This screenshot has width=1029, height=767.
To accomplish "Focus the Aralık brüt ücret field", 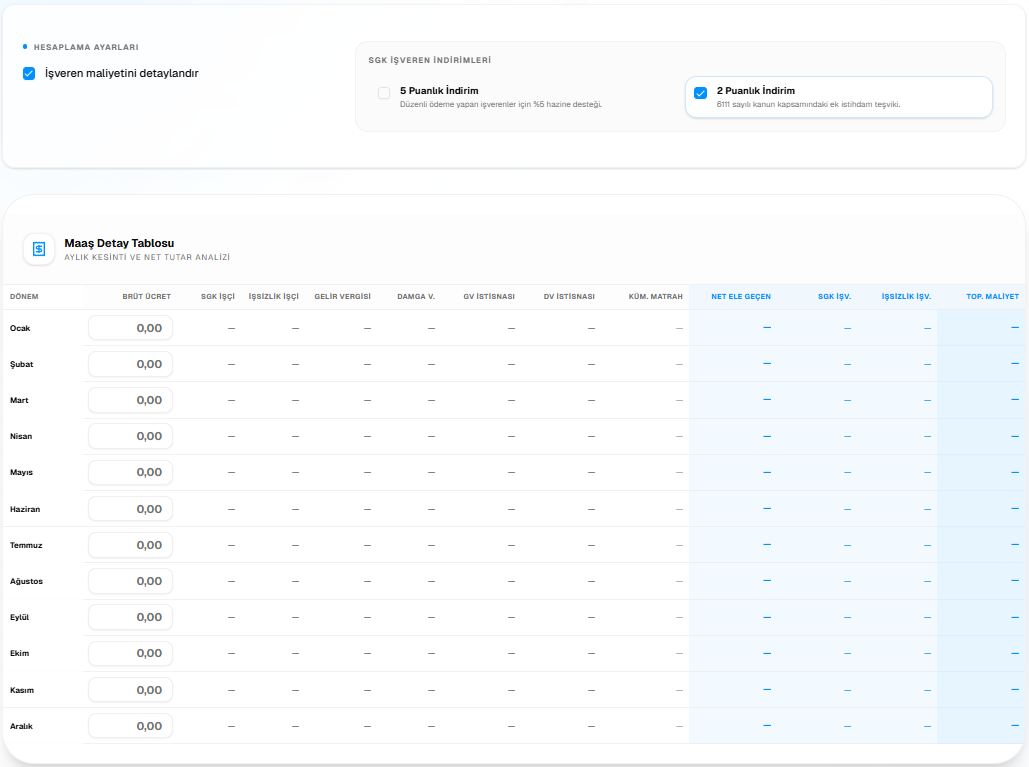I will [131, 726].
